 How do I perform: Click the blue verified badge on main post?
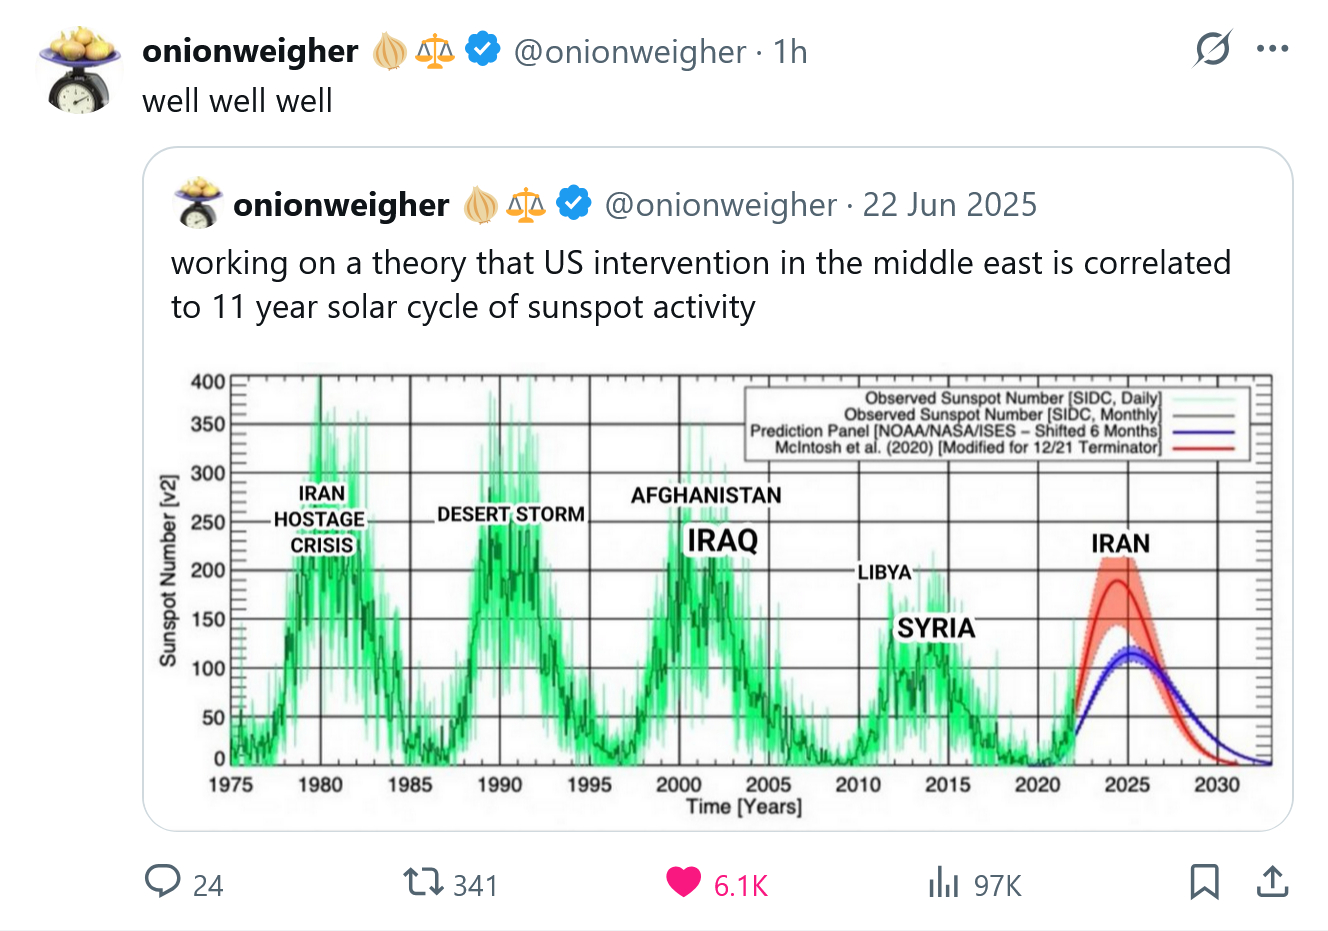click(x=483, y=50)
